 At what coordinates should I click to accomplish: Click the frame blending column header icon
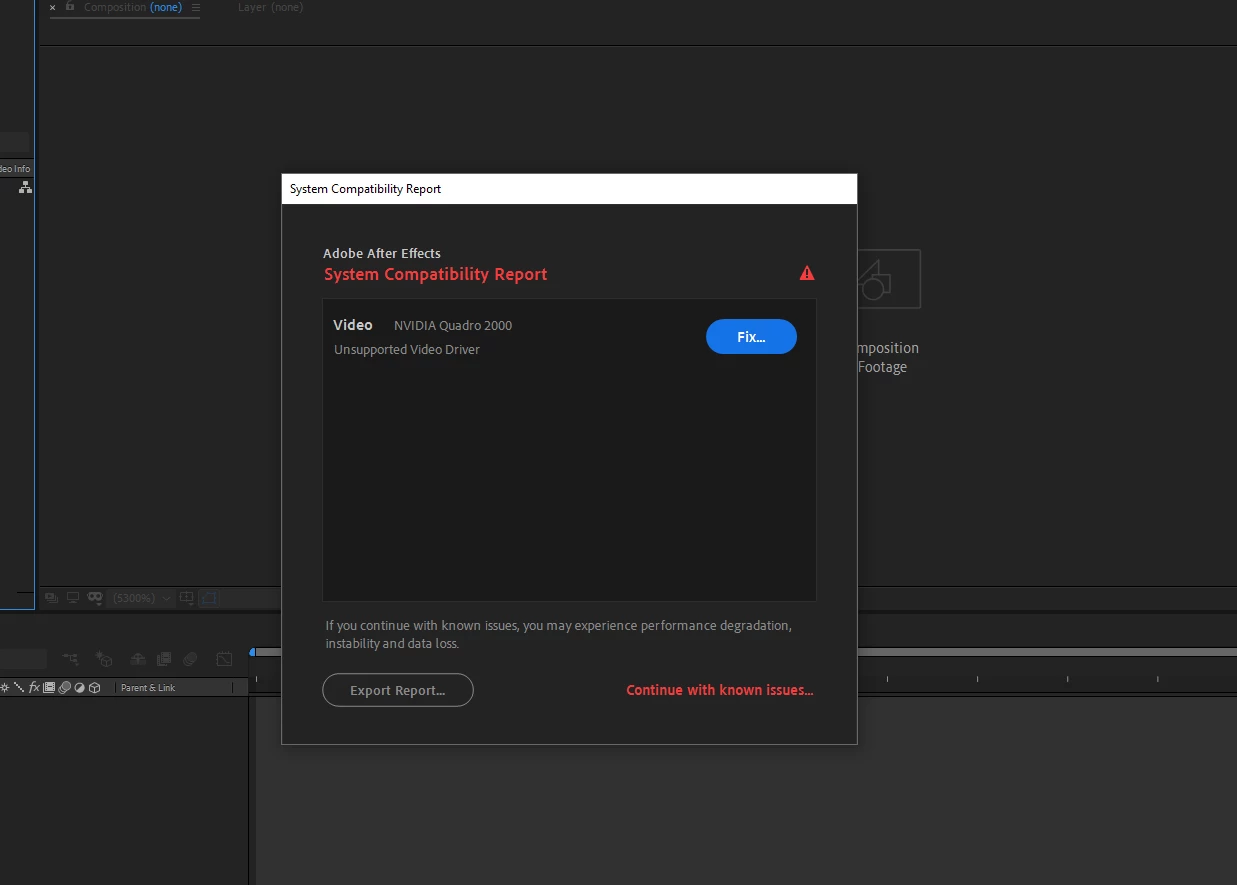pos(49,688)
